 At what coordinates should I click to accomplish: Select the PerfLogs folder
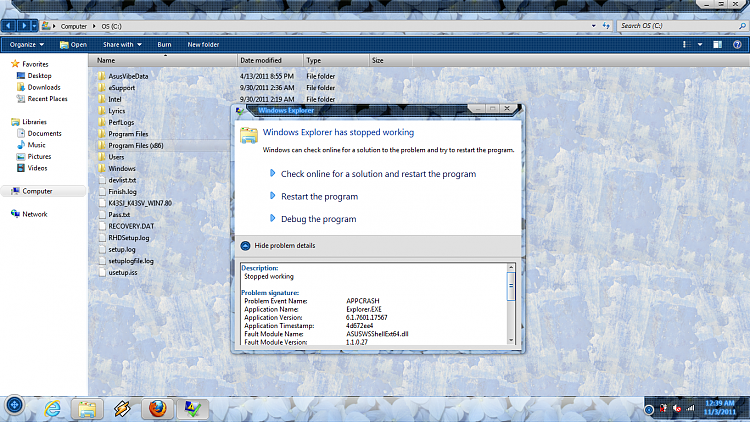click(x=116, y=122)
